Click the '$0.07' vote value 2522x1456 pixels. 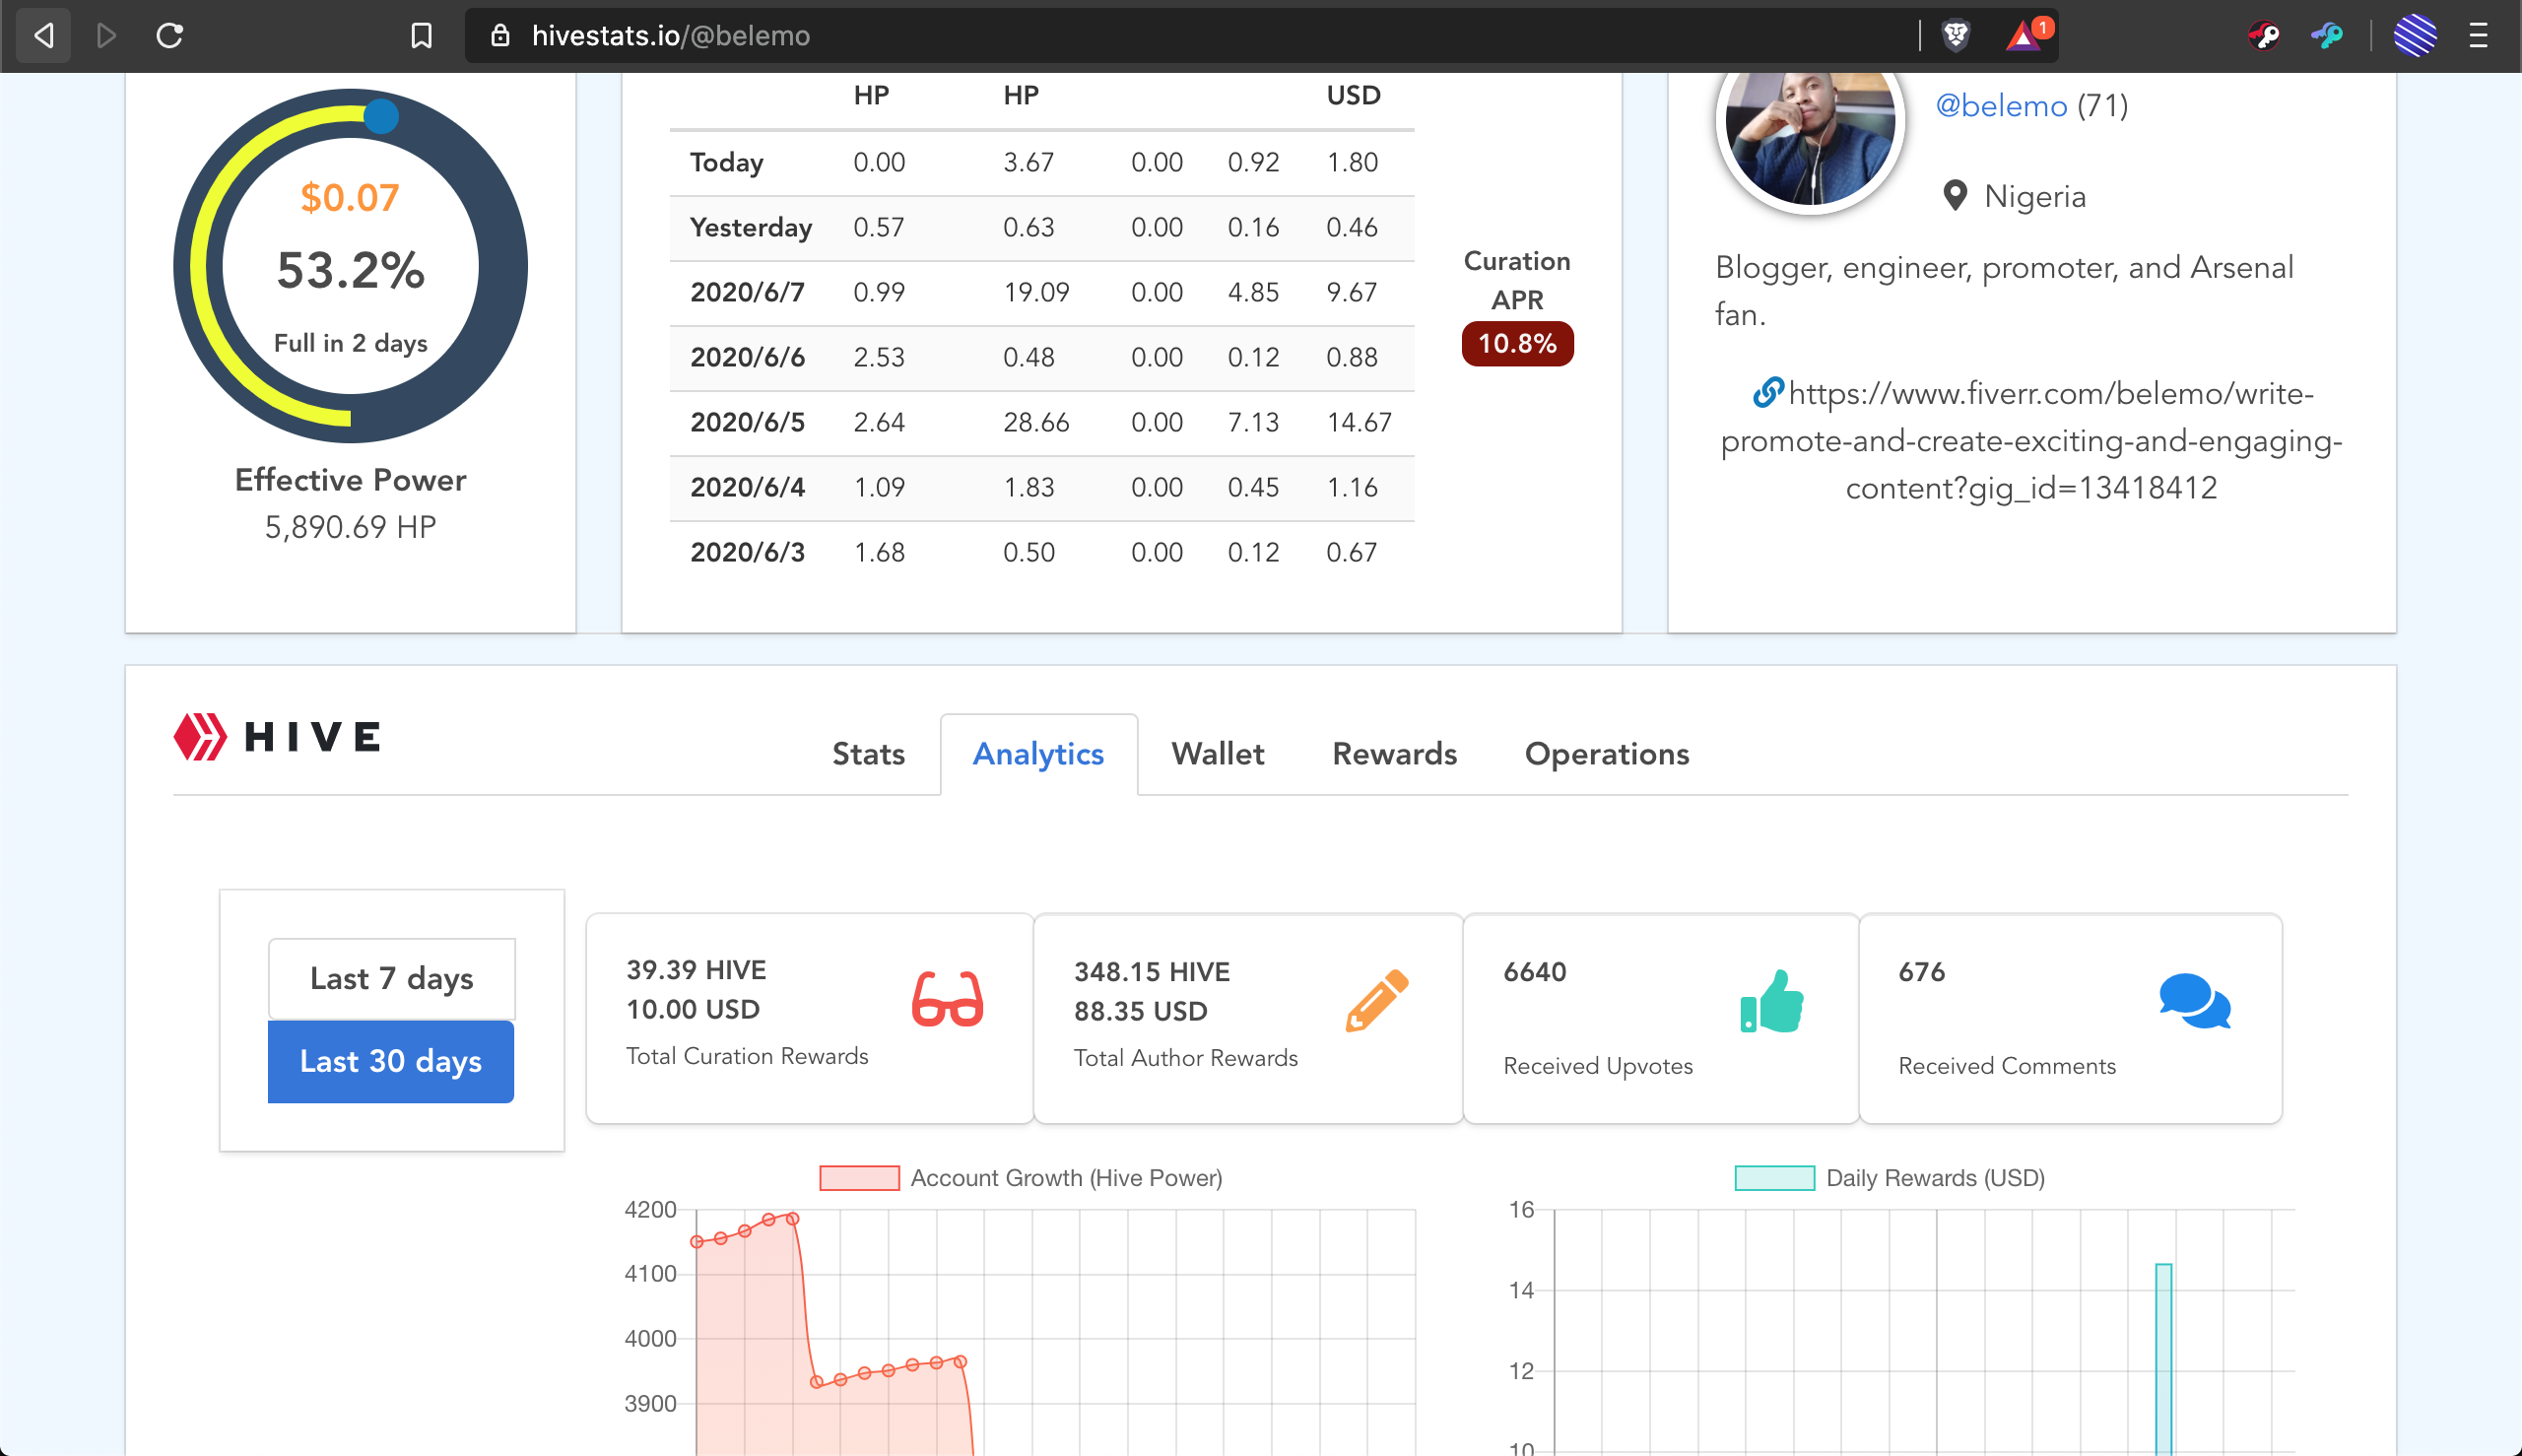click(x=350, y=198)
